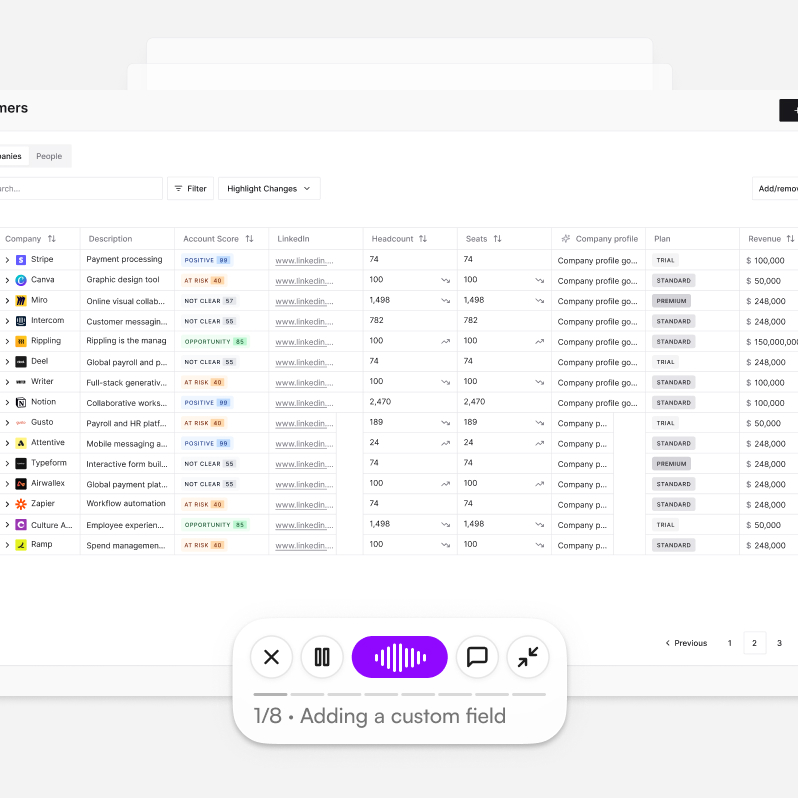This screenshot has height=798, width=798.
Task: Click the Add/remove columns button
Action: click(x=775, y=188)
